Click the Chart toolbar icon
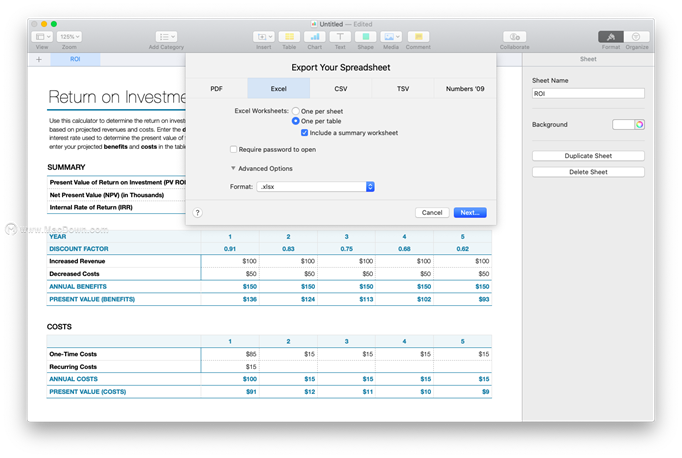This screenshot has height=458, width=682. click(315, 37)
